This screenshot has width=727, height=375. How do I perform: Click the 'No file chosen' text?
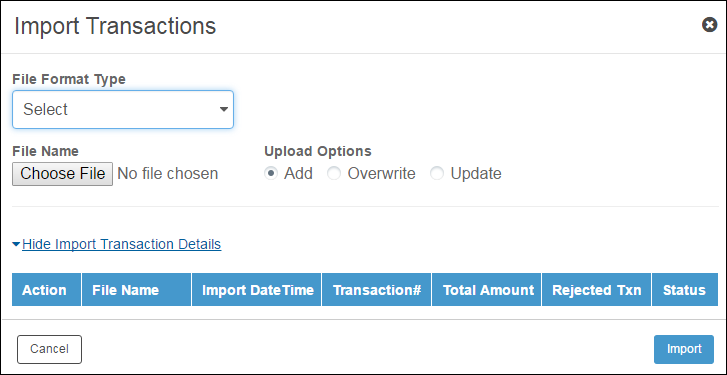coord(168,174)
